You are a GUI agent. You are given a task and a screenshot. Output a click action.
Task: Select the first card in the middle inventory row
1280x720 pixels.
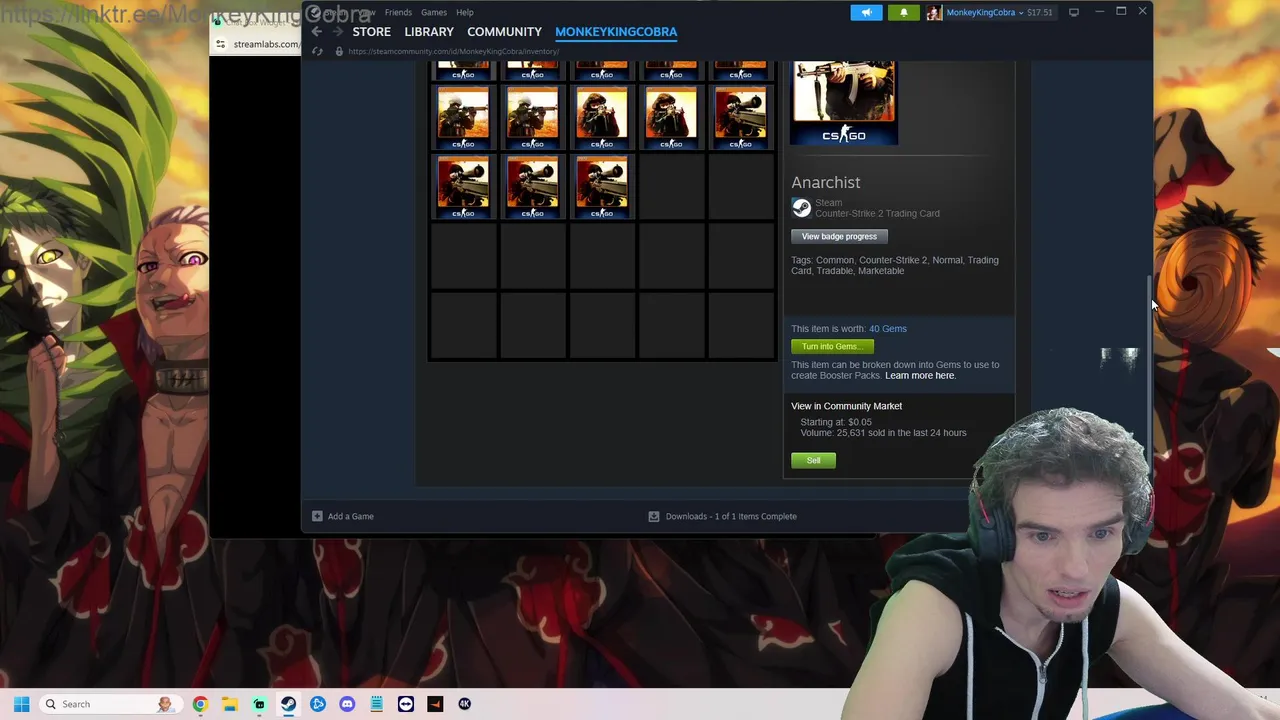tap(463, 117)
